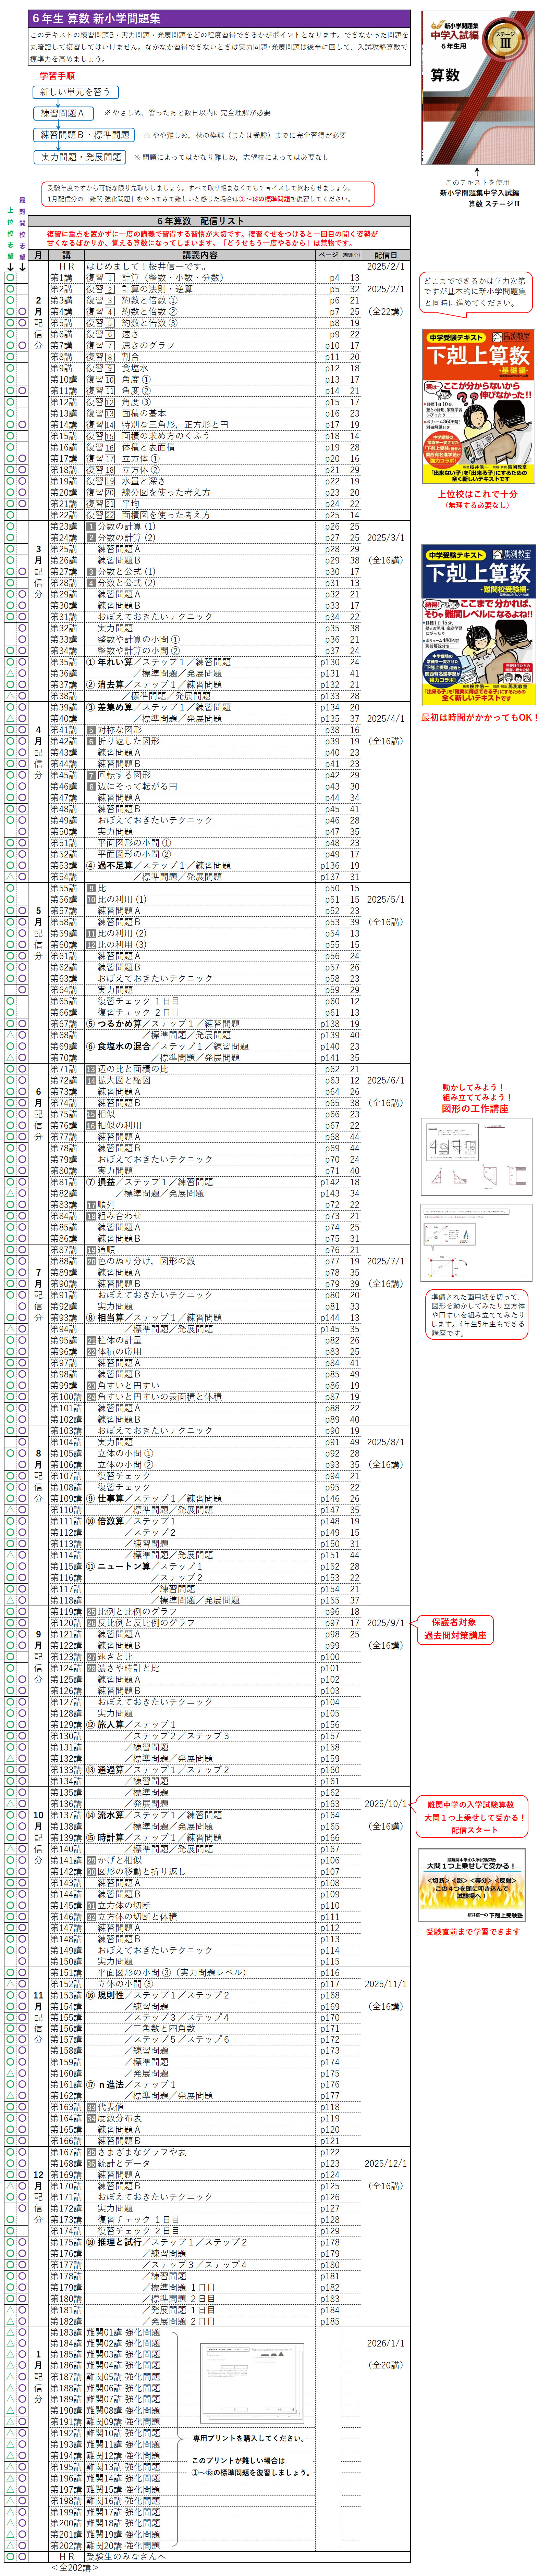Toggle the first-column circle in 第1講 row
The height and width of the screenshot is (2576, 538).
[x=10, y=278]
